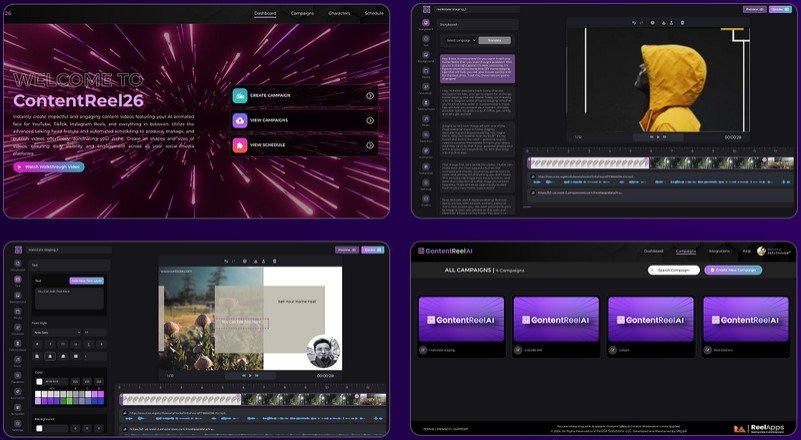The image size is (801, 440).
Task: Click Render button in text editor
Action: [373, 250]
